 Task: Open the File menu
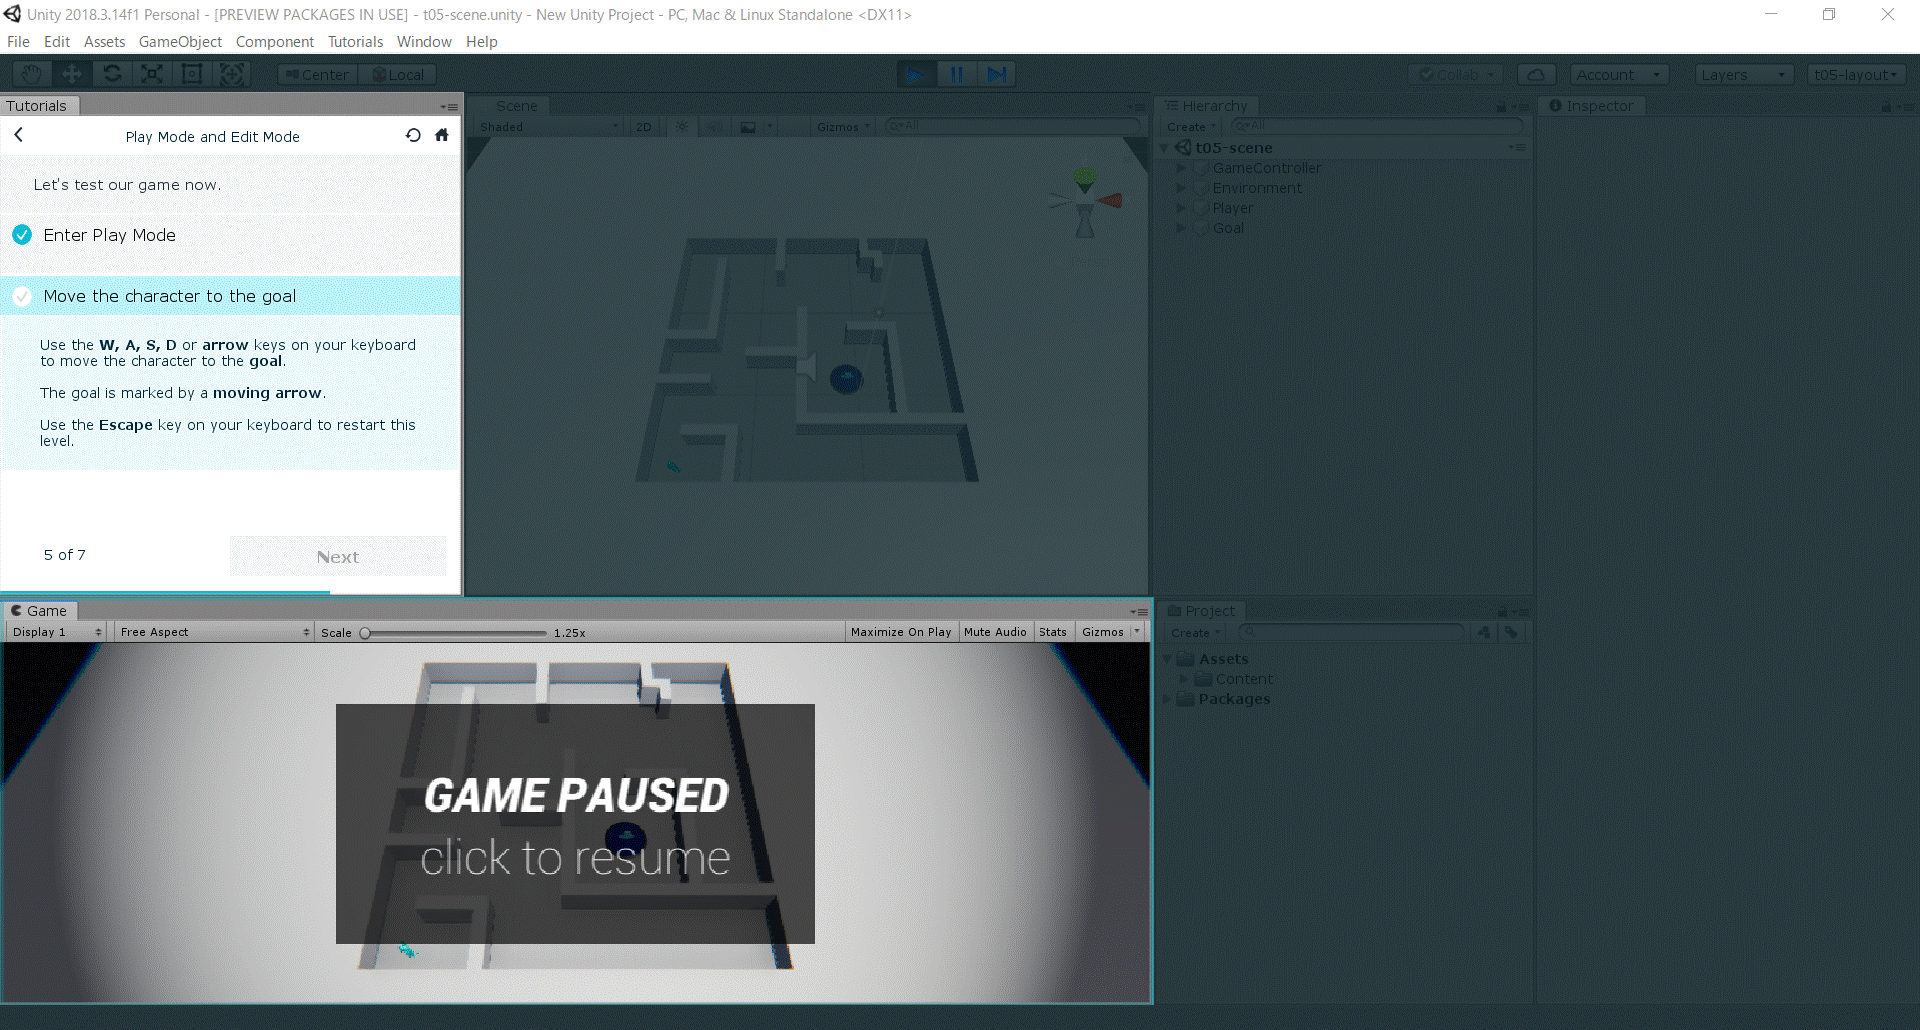18,42
